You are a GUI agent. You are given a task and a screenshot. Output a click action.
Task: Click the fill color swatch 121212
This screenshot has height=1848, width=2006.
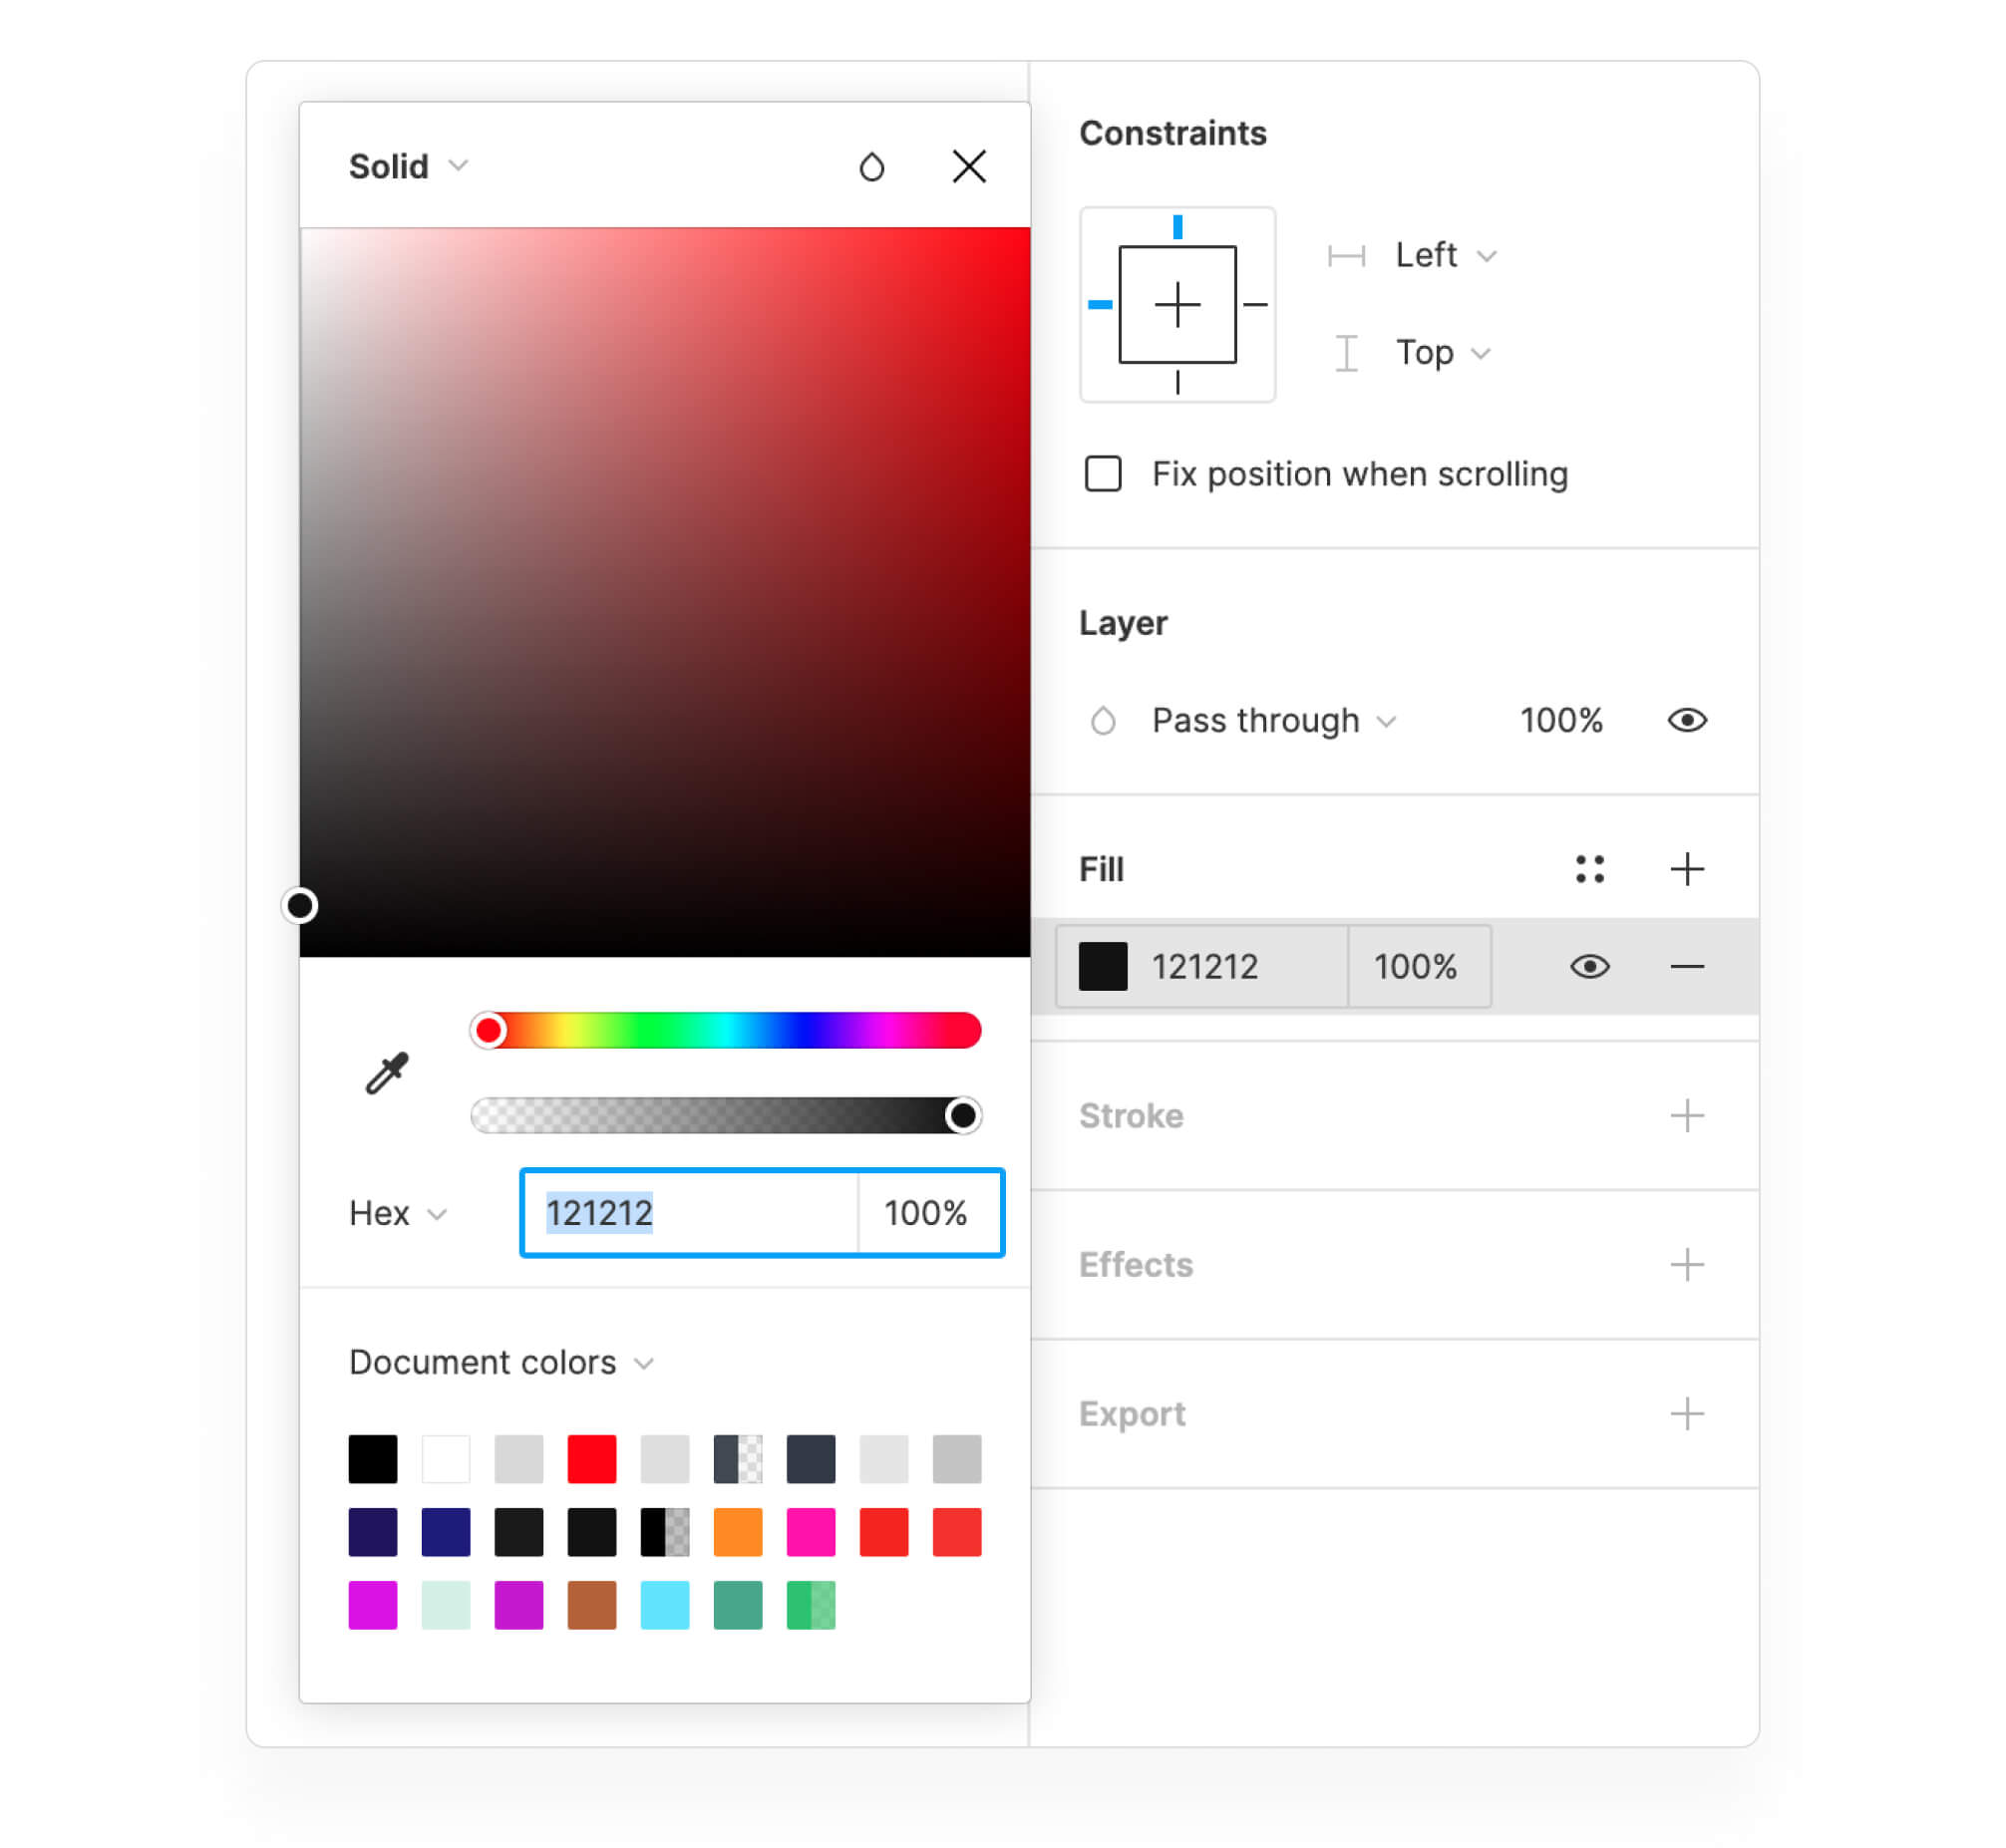[x=1103, y=967]
